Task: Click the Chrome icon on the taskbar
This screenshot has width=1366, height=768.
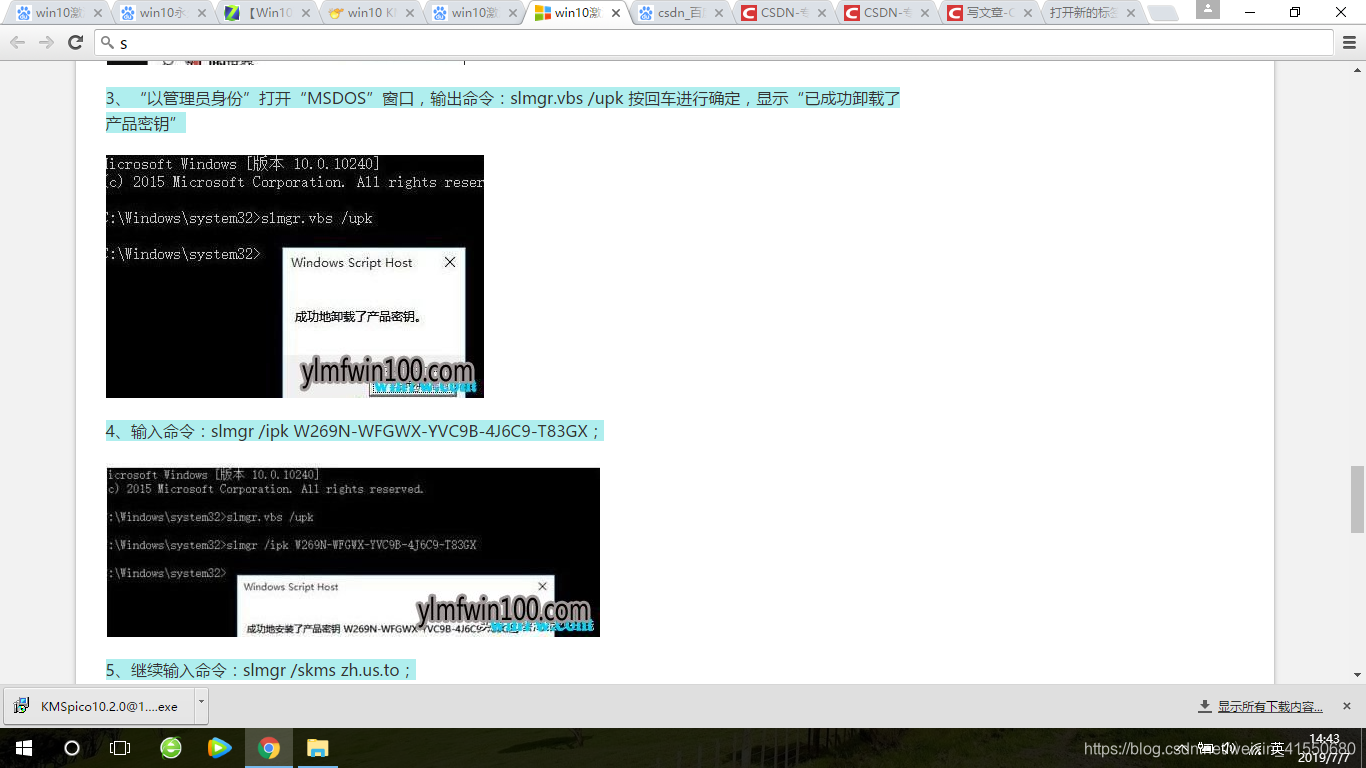Action: tap(268, 748)
